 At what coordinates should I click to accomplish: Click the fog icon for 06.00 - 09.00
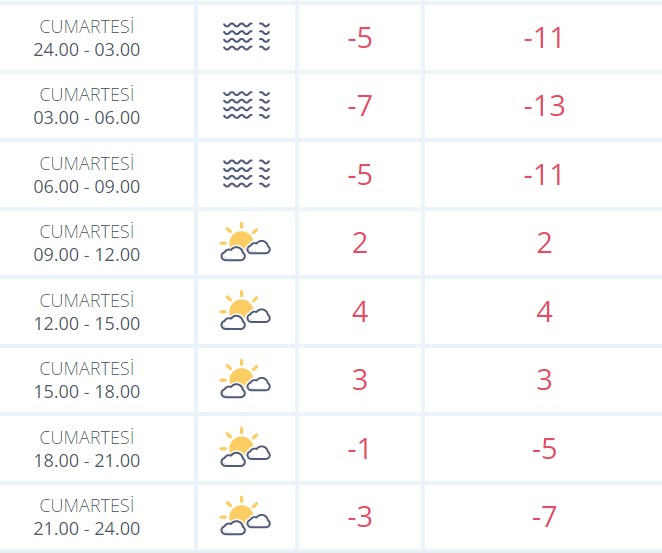click(247, 173)
